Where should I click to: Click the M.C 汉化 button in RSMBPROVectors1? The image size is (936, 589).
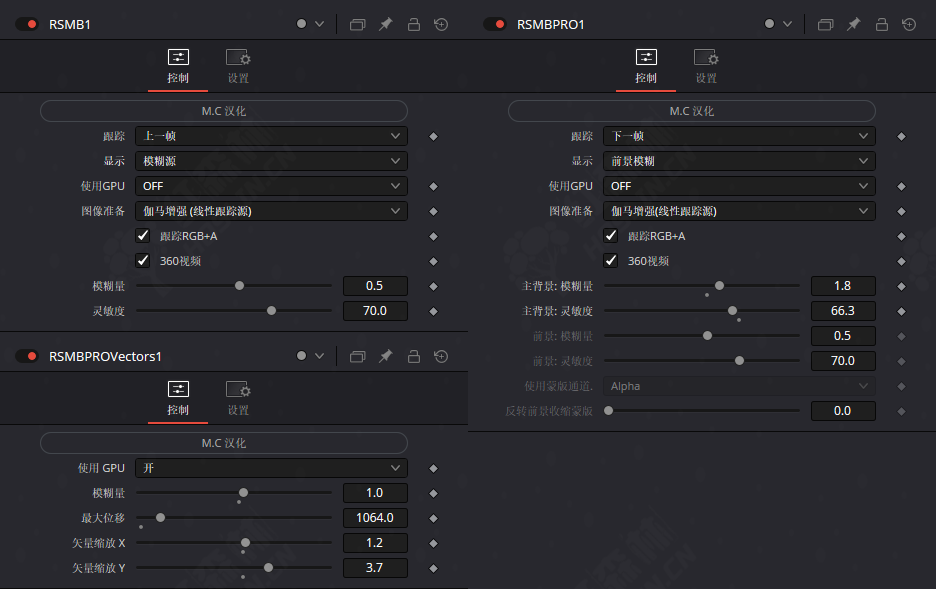pos(224,443)
